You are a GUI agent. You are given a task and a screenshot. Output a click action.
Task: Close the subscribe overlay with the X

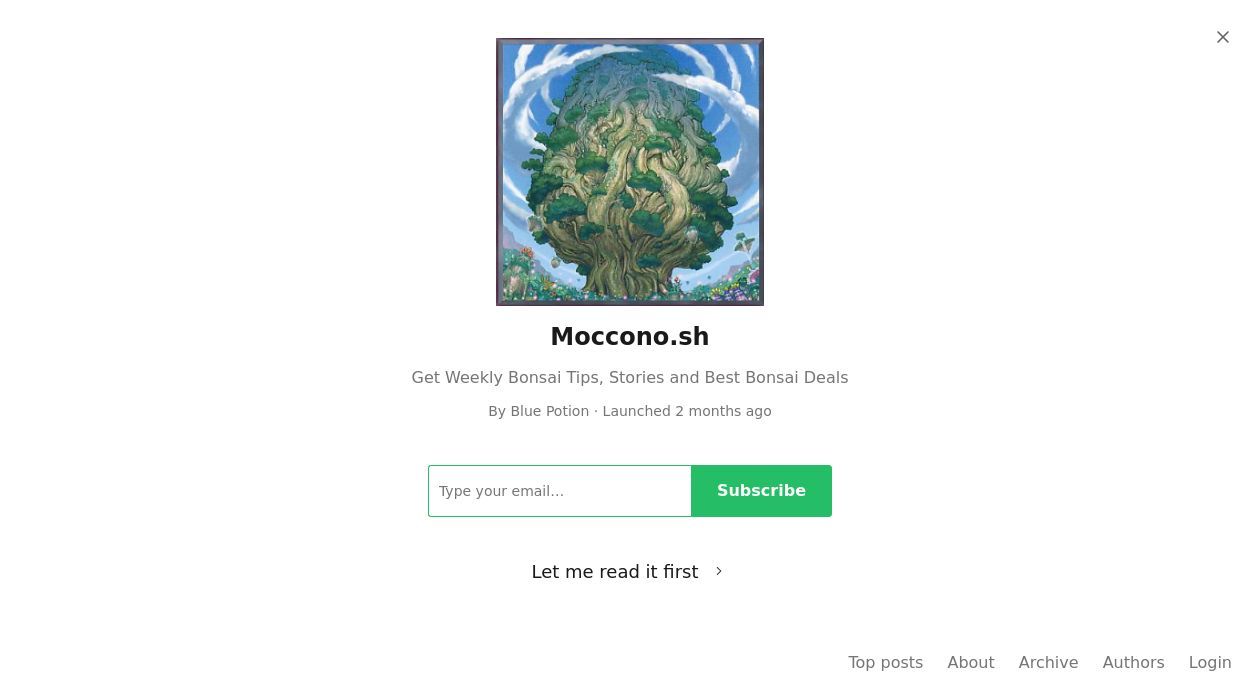pos(1223,37)
